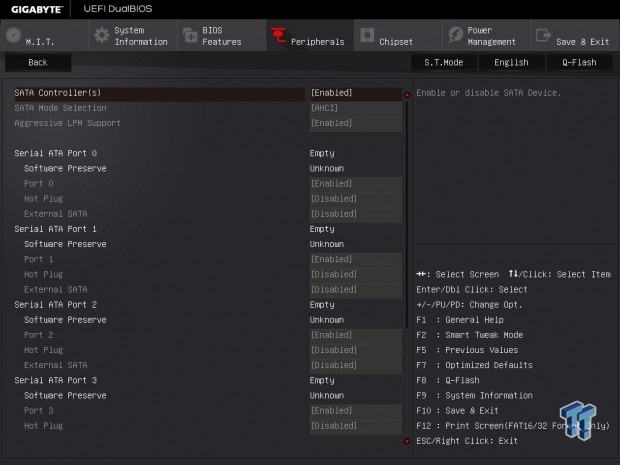The width and height of the screenshot is (620, 465).
Task: Select Serial ATA Port 1 row
Action: coord(56,229)
